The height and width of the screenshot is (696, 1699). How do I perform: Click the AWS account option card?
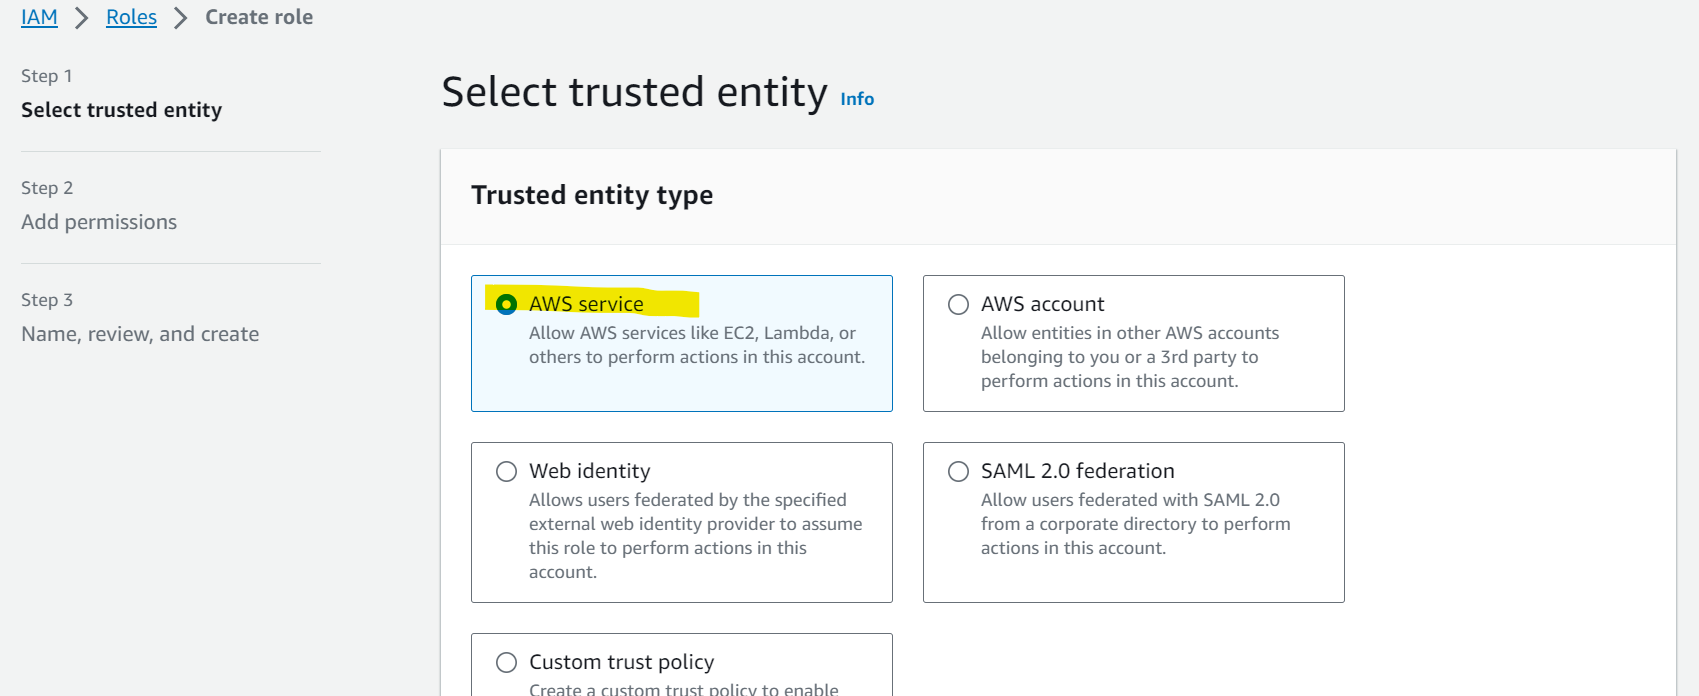(x=1133, y=343)
